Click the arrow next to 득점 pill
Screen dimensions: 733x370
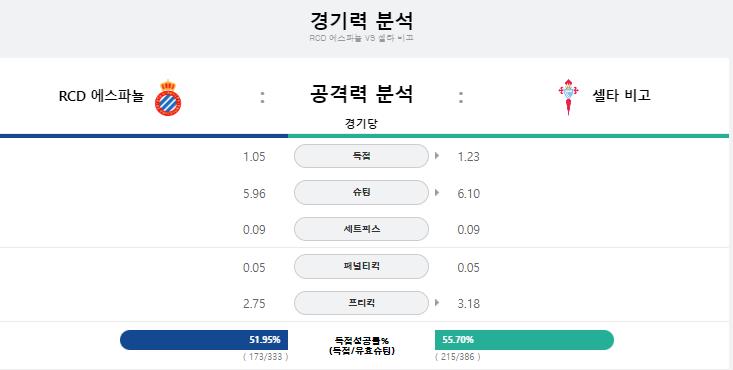tap(437, 156)
